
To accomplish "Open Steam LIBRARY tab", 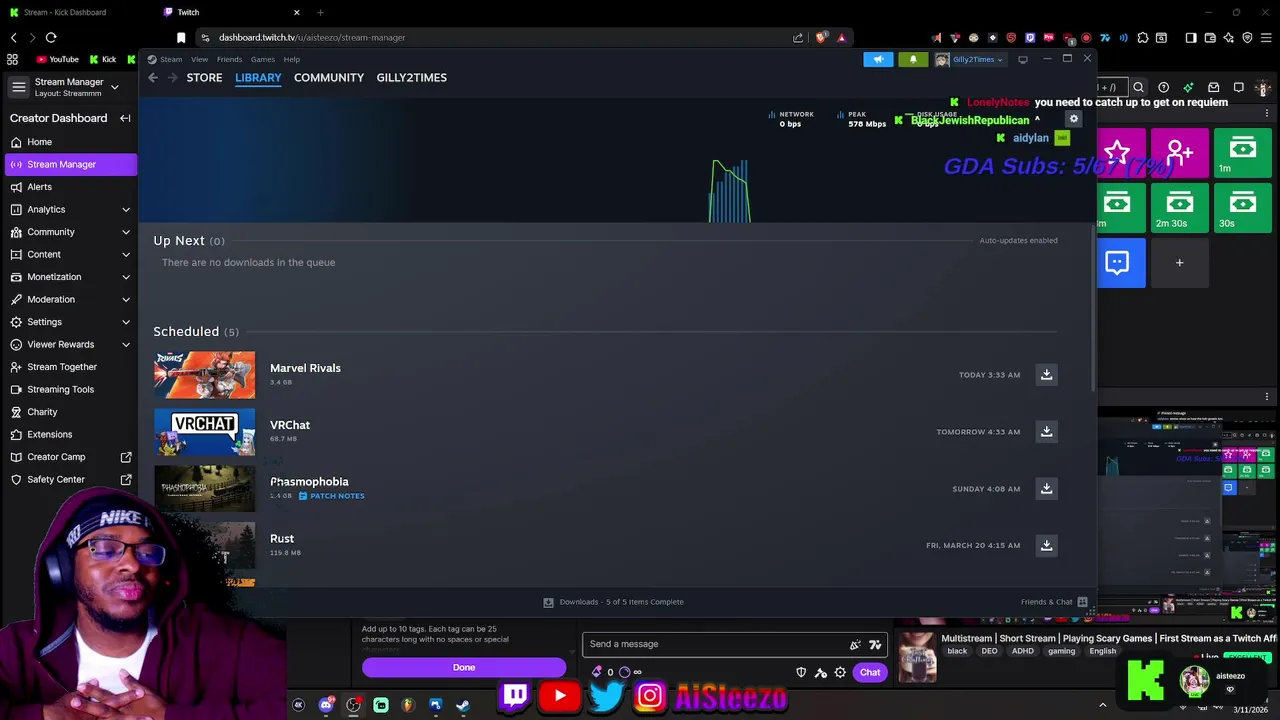I will (258, 77).
